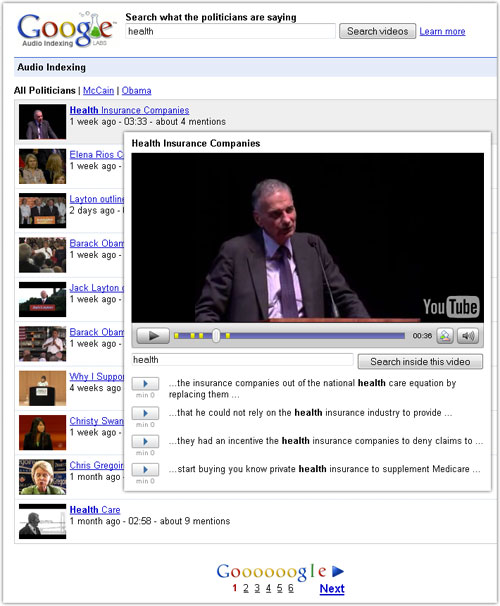This screenshot has height=606, width=500.
Task: Jump to the 'national health care equation' mention
Action: [x=145, y=384]
